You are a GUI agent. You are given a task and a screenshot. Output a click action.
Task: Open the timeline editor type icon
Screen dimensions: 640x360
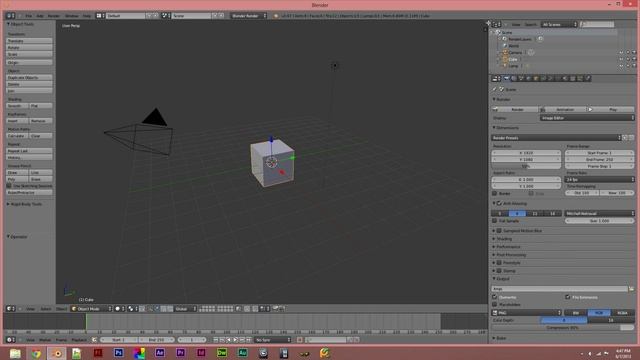pyautogui.click(x=10, y=340)
